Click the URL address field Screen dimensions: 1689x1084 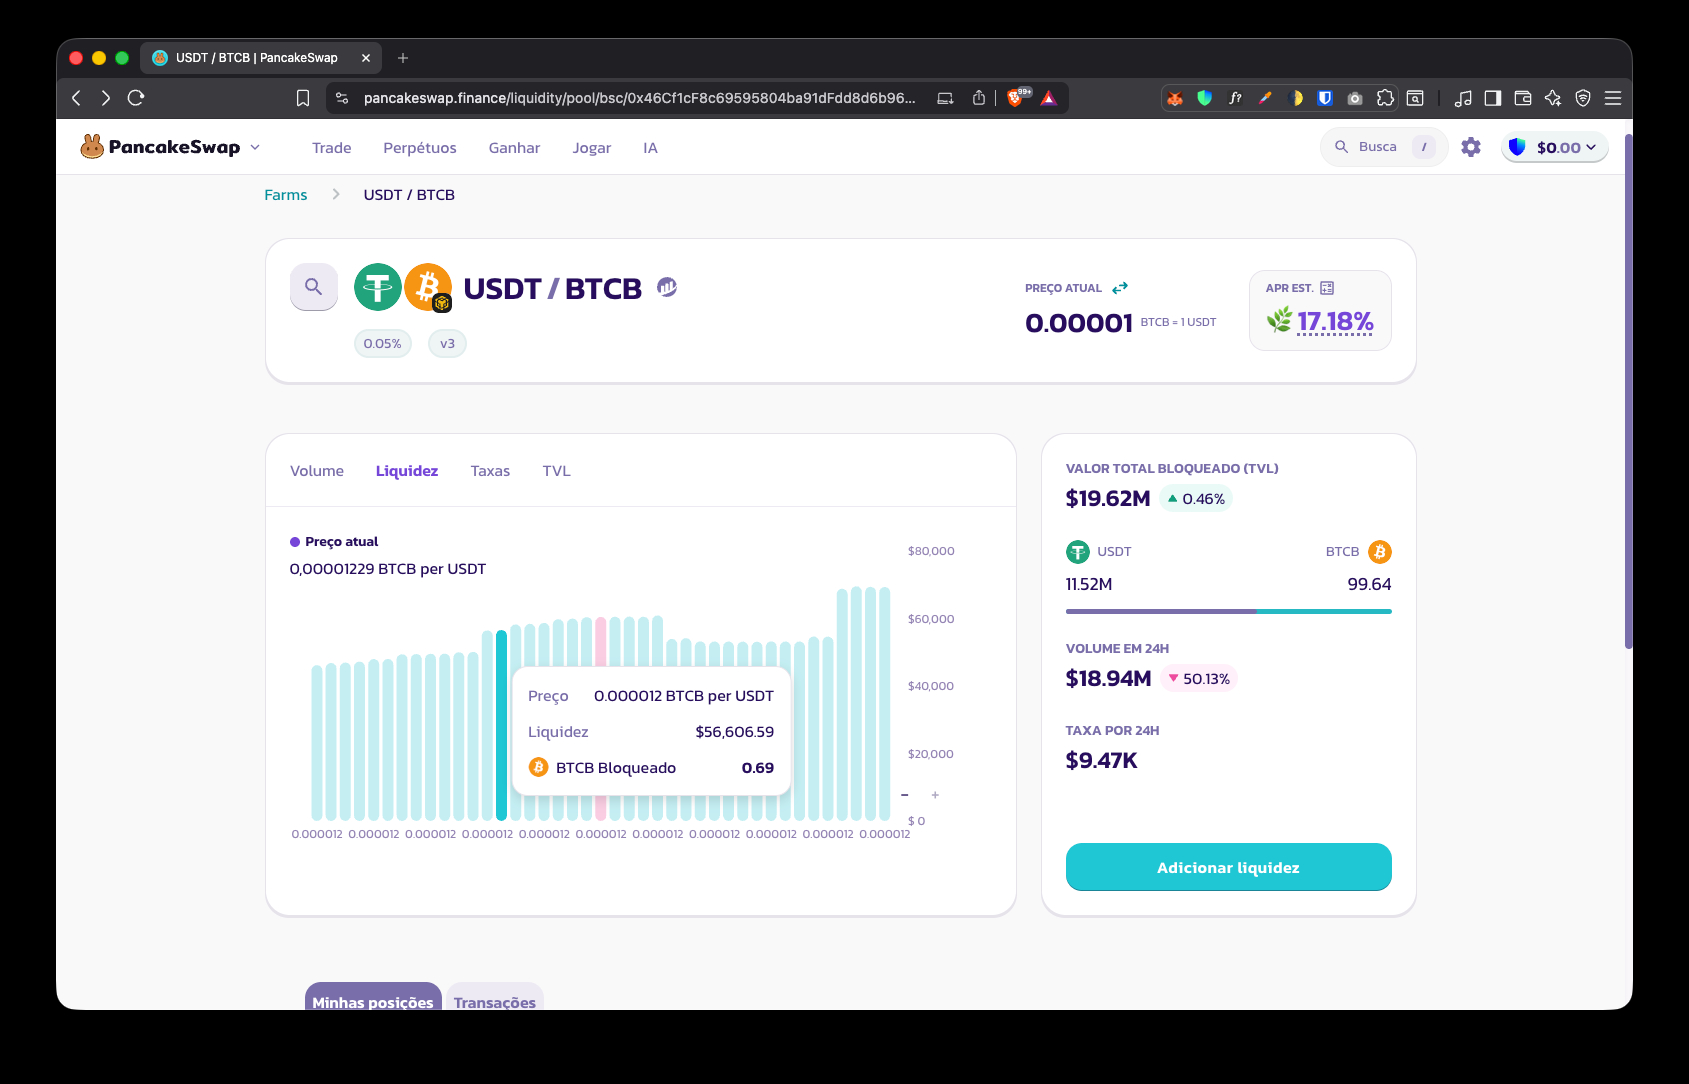[x=640, y=98]
